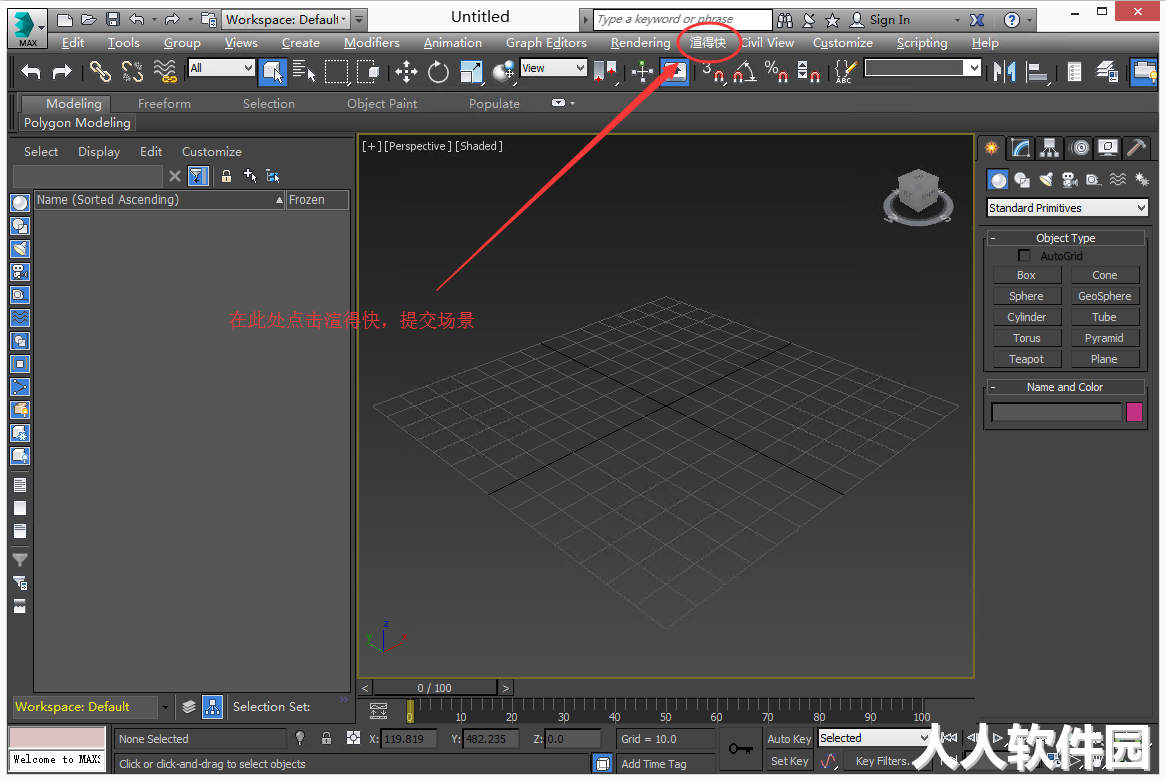This screenshot has height=781, width=1166.
Task: Open the Modifiers menu
Action: tap(371, 43)
